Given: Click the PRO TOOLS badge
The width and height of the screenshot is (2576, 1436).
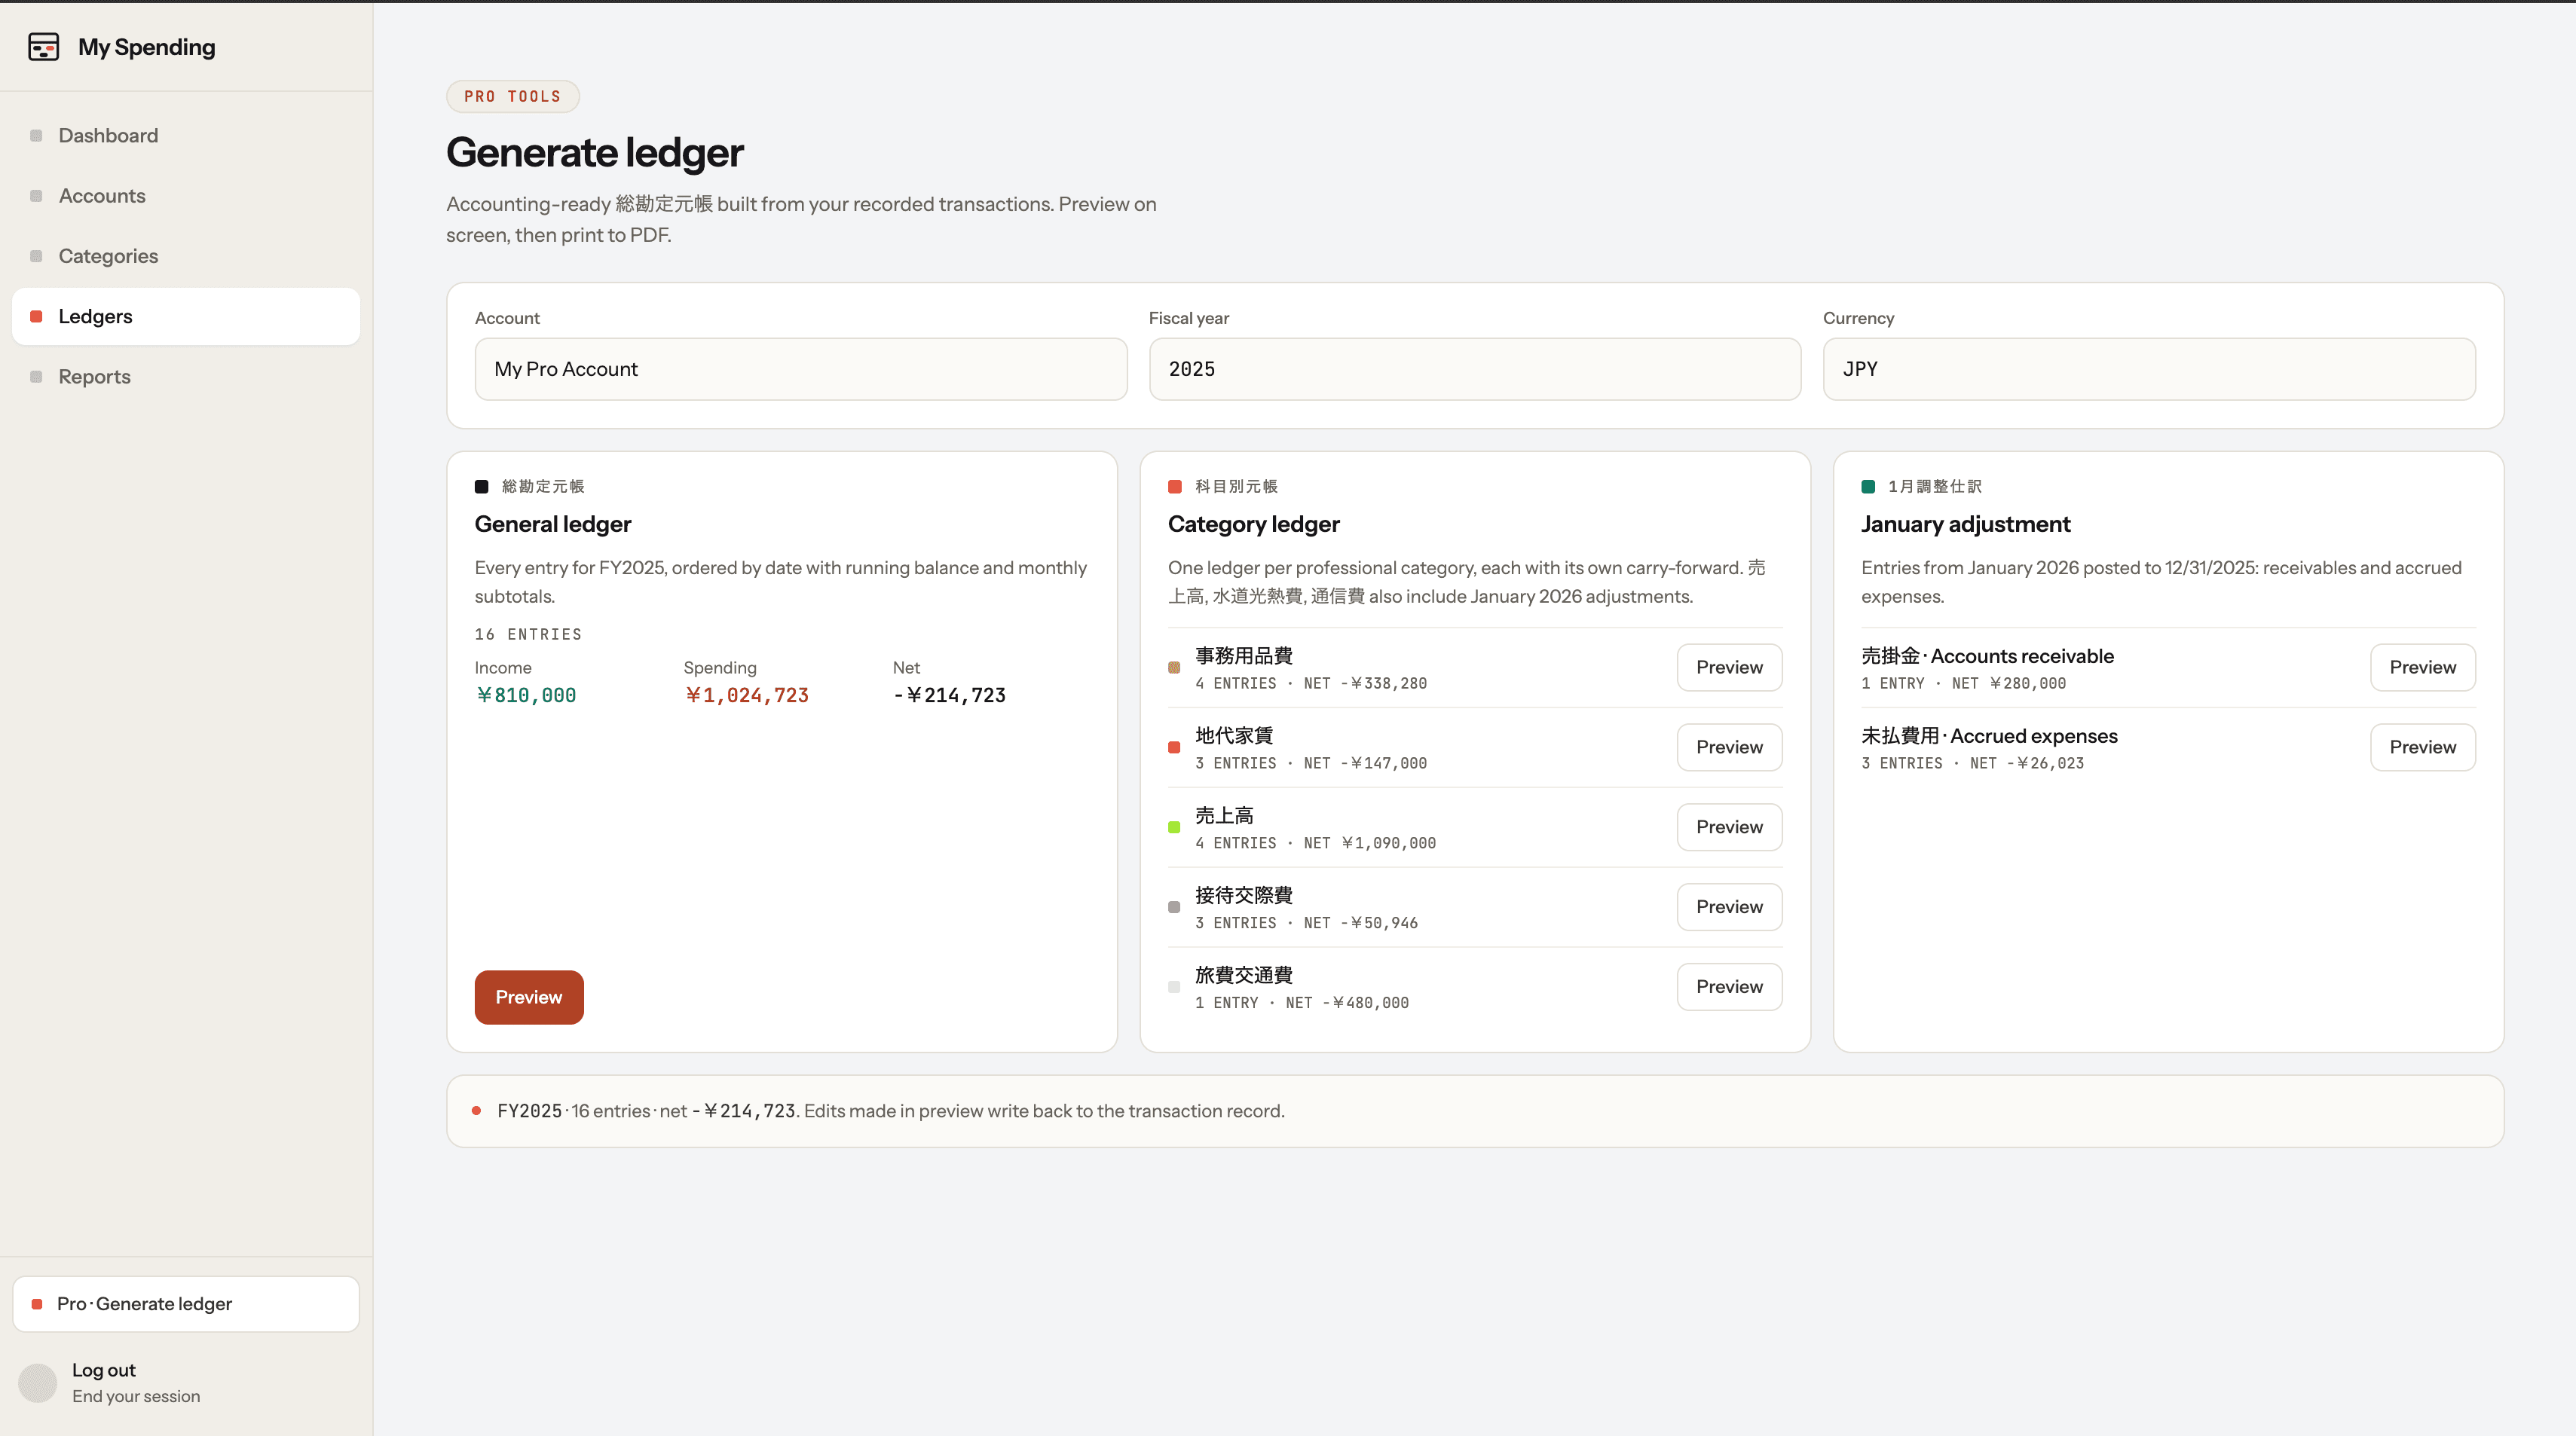Looking at the screenshot, I should click(513, 96).
